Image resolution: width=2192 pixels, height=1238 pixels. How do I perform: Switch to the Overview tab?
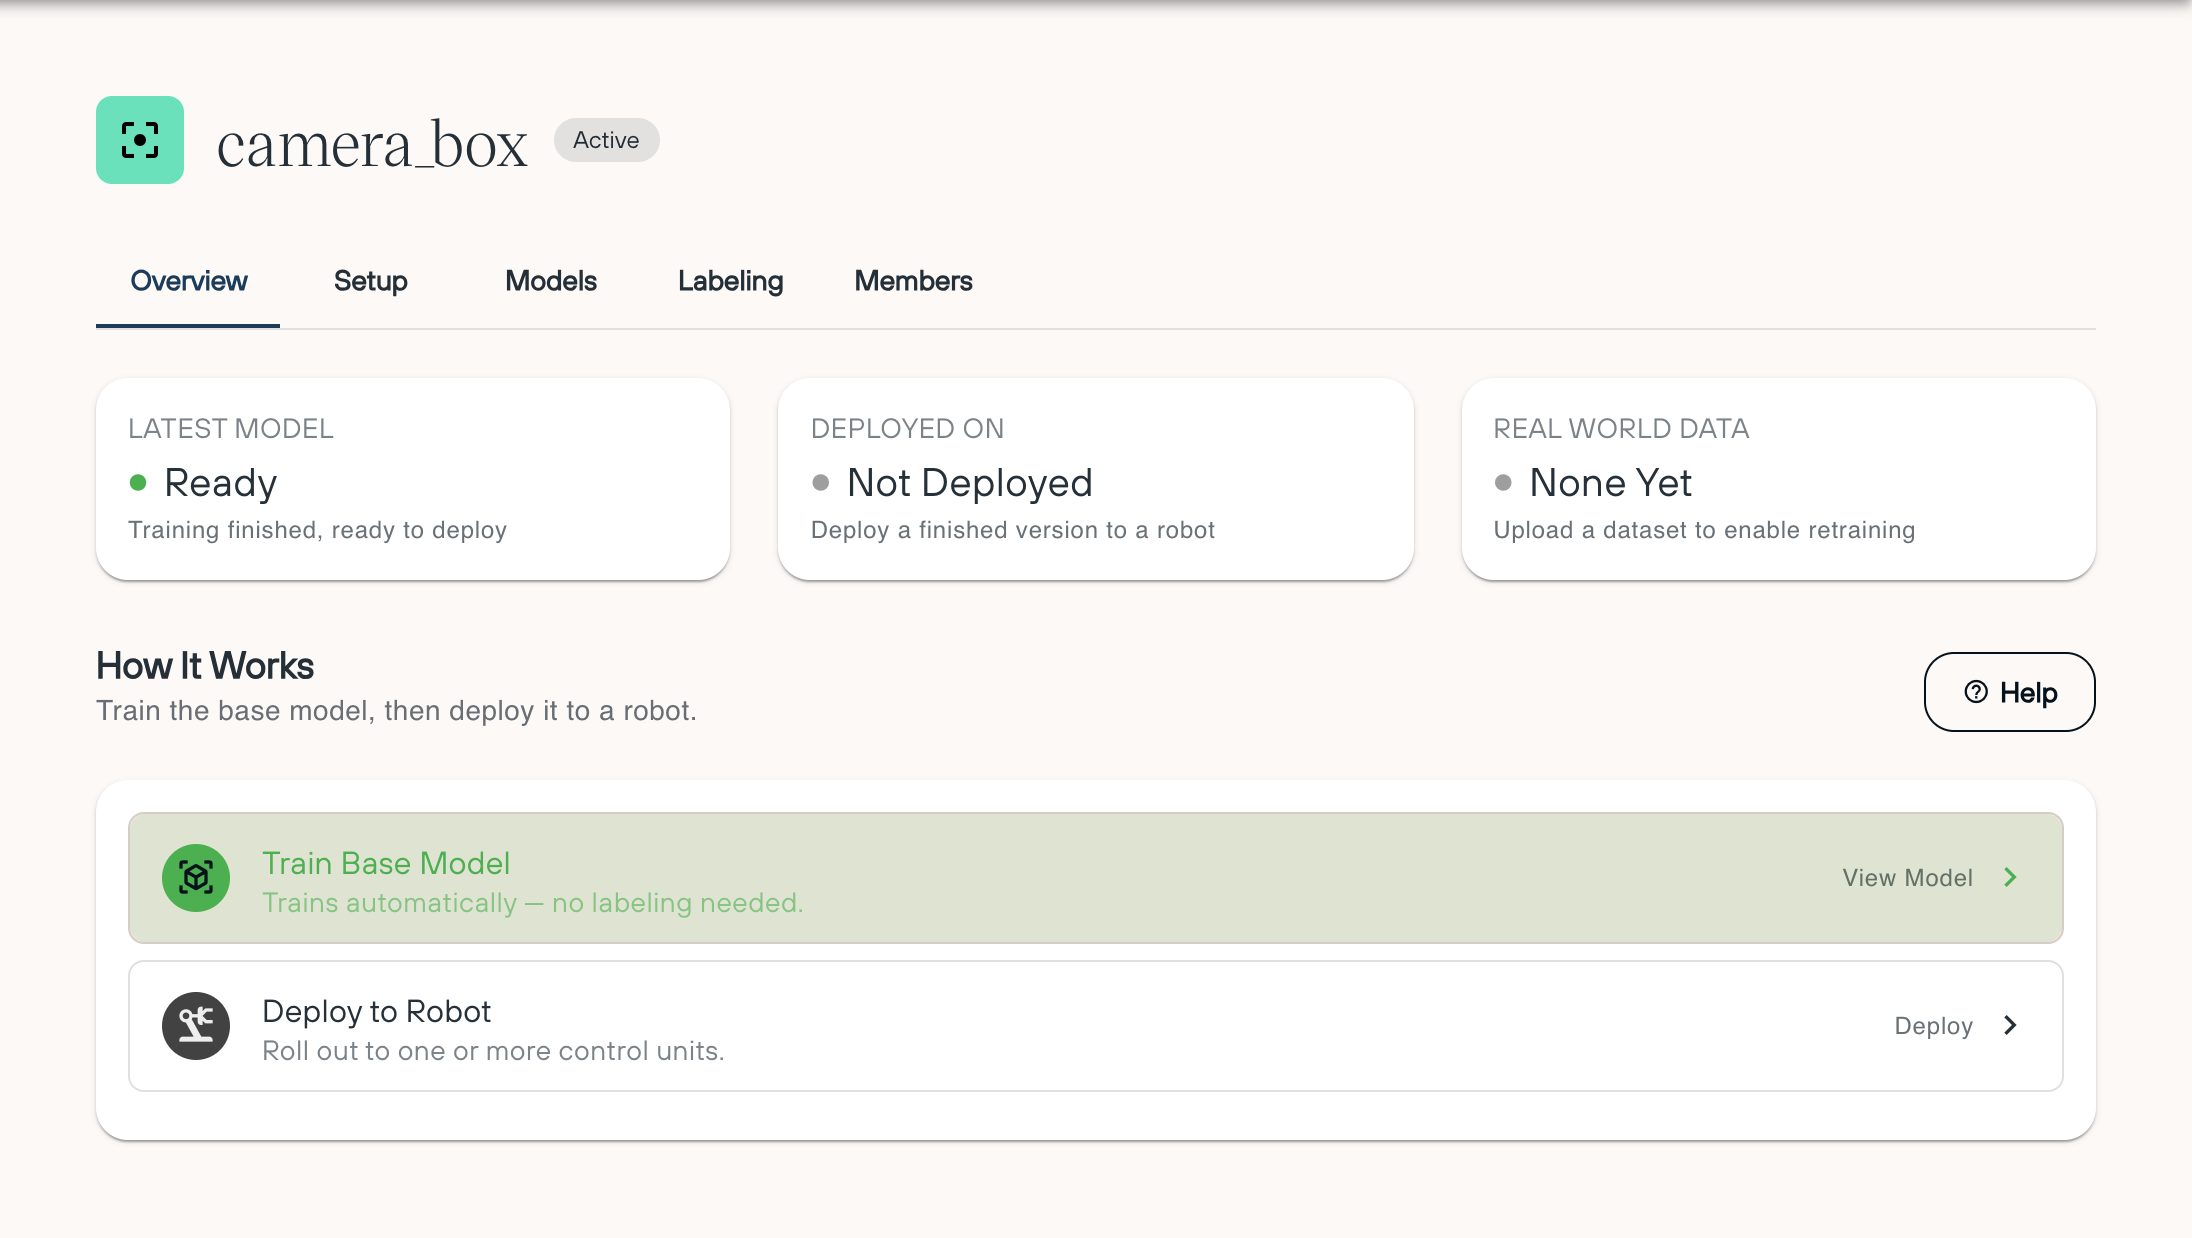pos(188,281)
